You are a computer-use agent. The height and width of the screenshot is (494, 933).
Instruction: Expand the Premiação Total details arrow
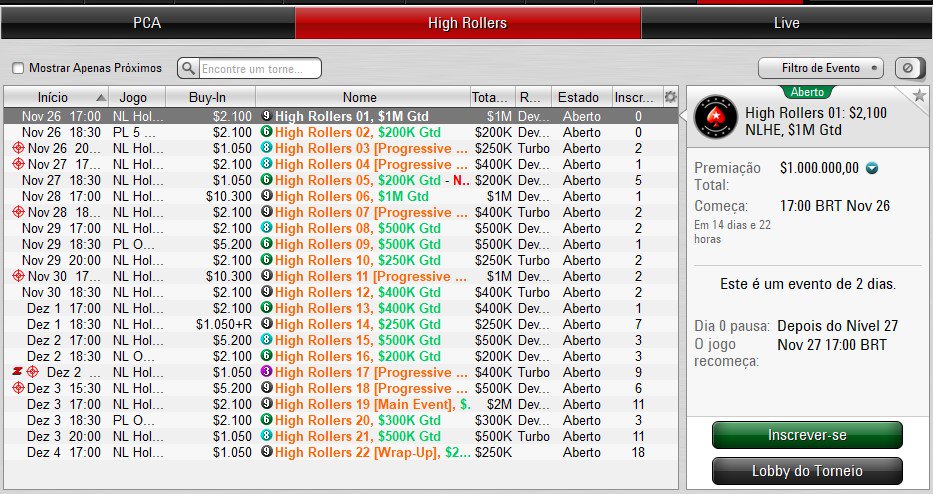coord(872,168)
